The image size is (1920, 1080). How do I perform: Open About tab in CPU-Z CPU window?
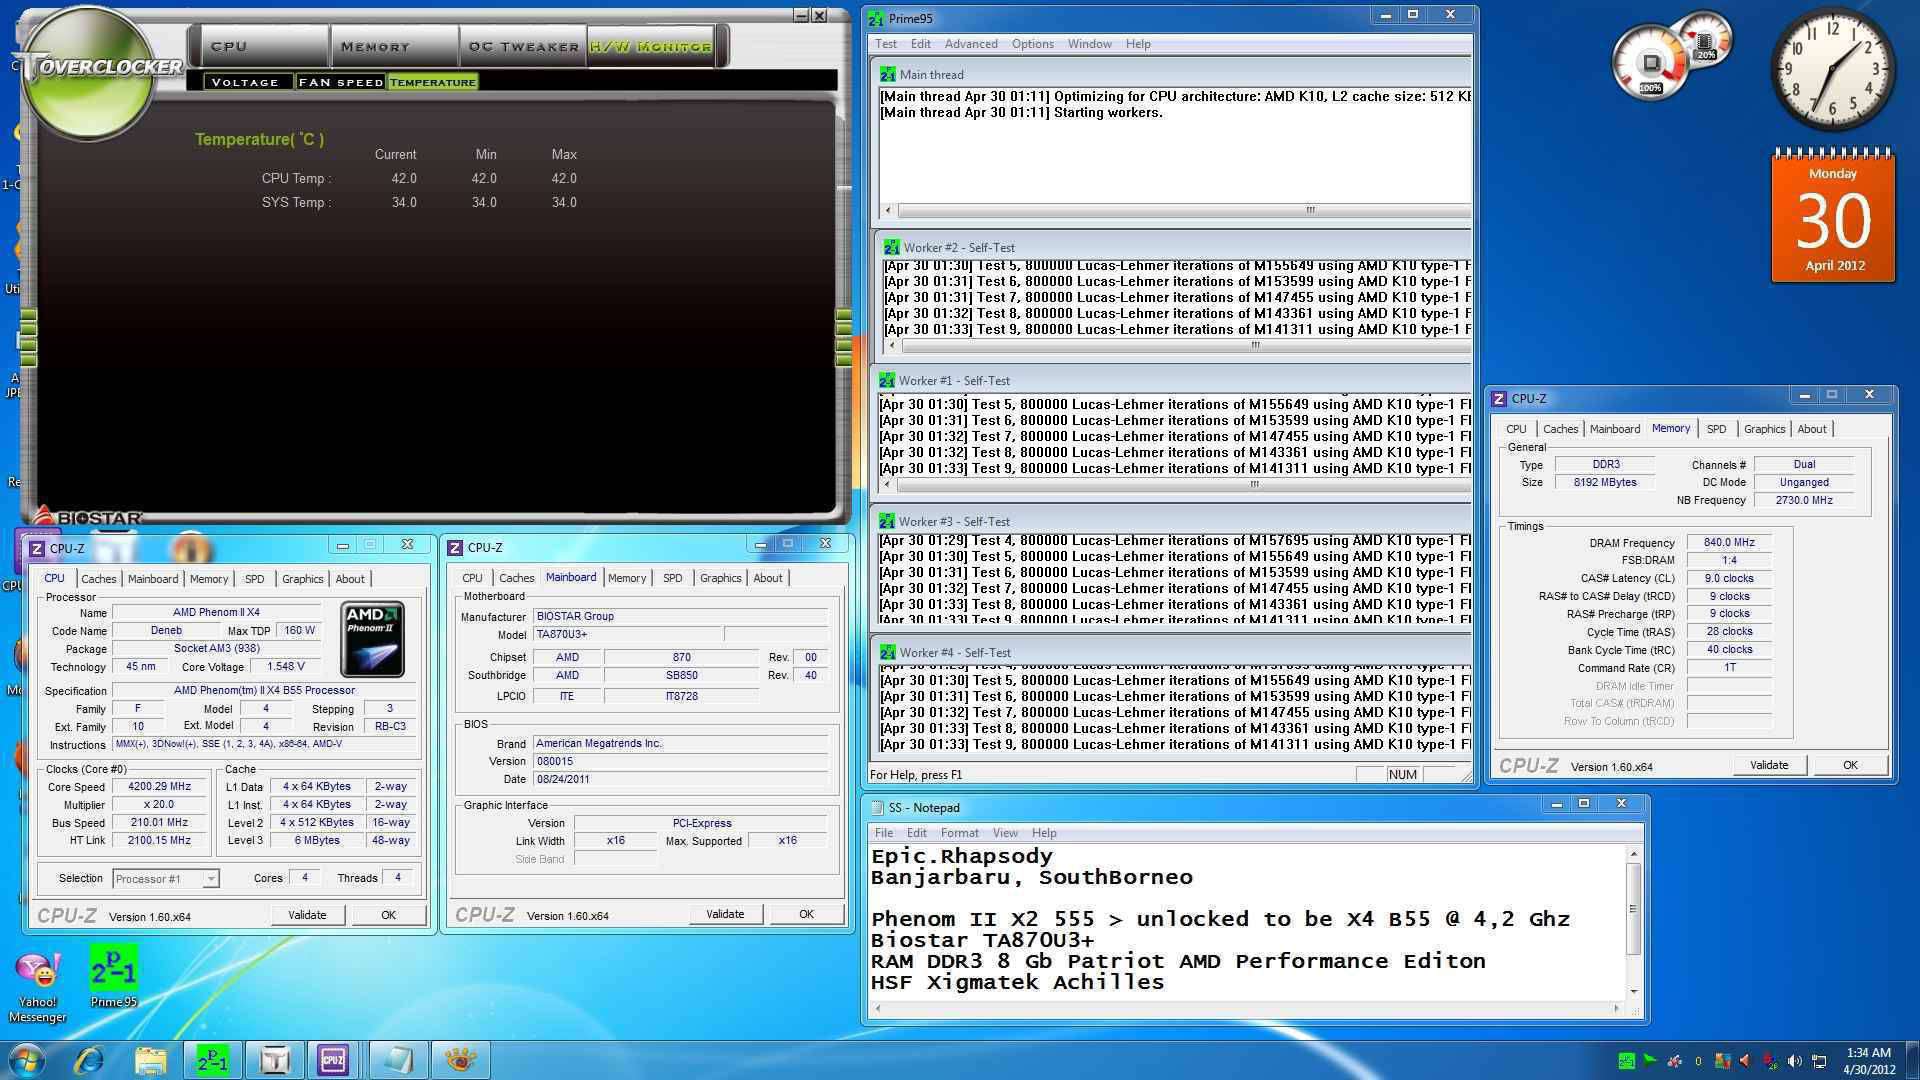349,579
